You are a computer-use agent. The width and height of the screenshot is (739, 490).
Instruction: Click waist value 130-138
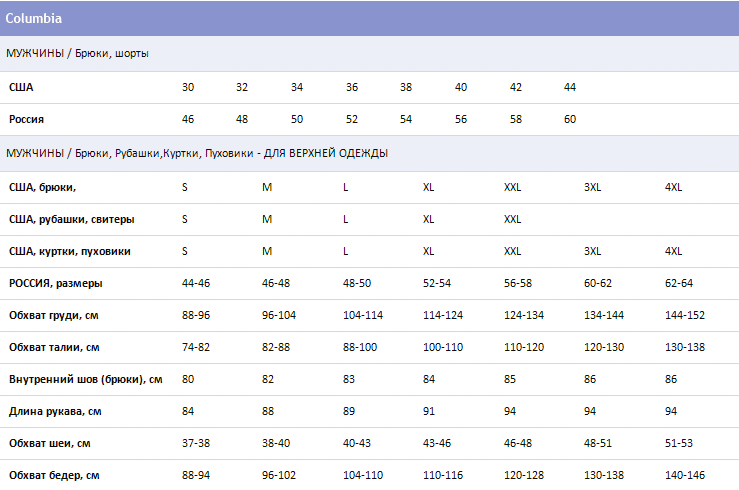coord(685,348)
